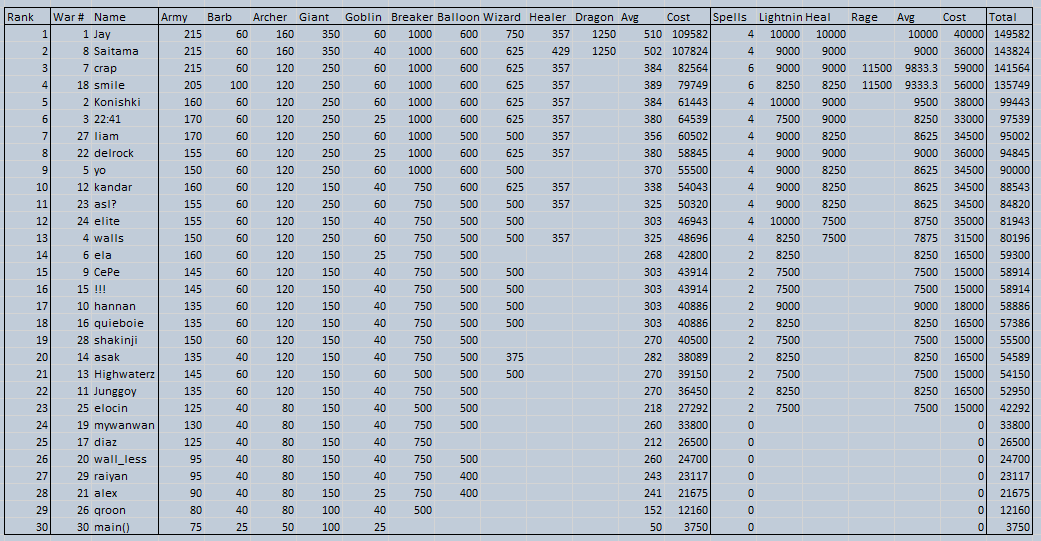Click the Name column header

(108, 17)
